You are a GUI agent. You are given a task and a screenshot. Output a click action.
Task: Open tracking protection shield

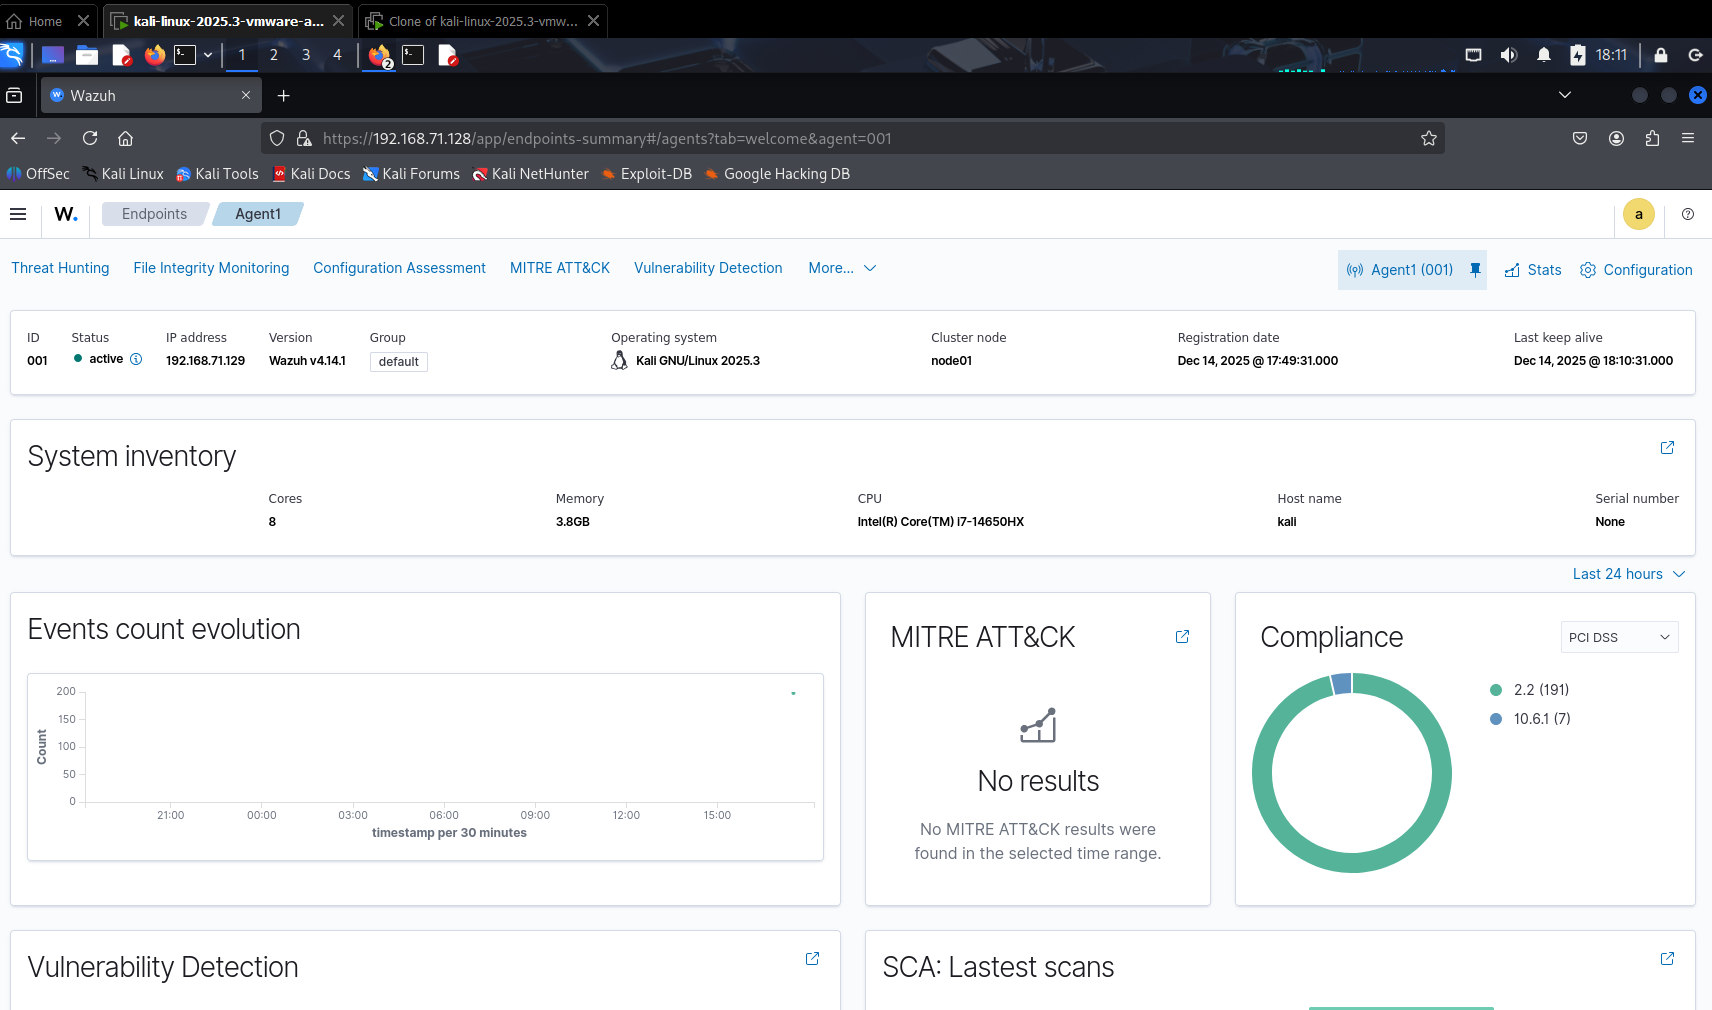[277, 138]
